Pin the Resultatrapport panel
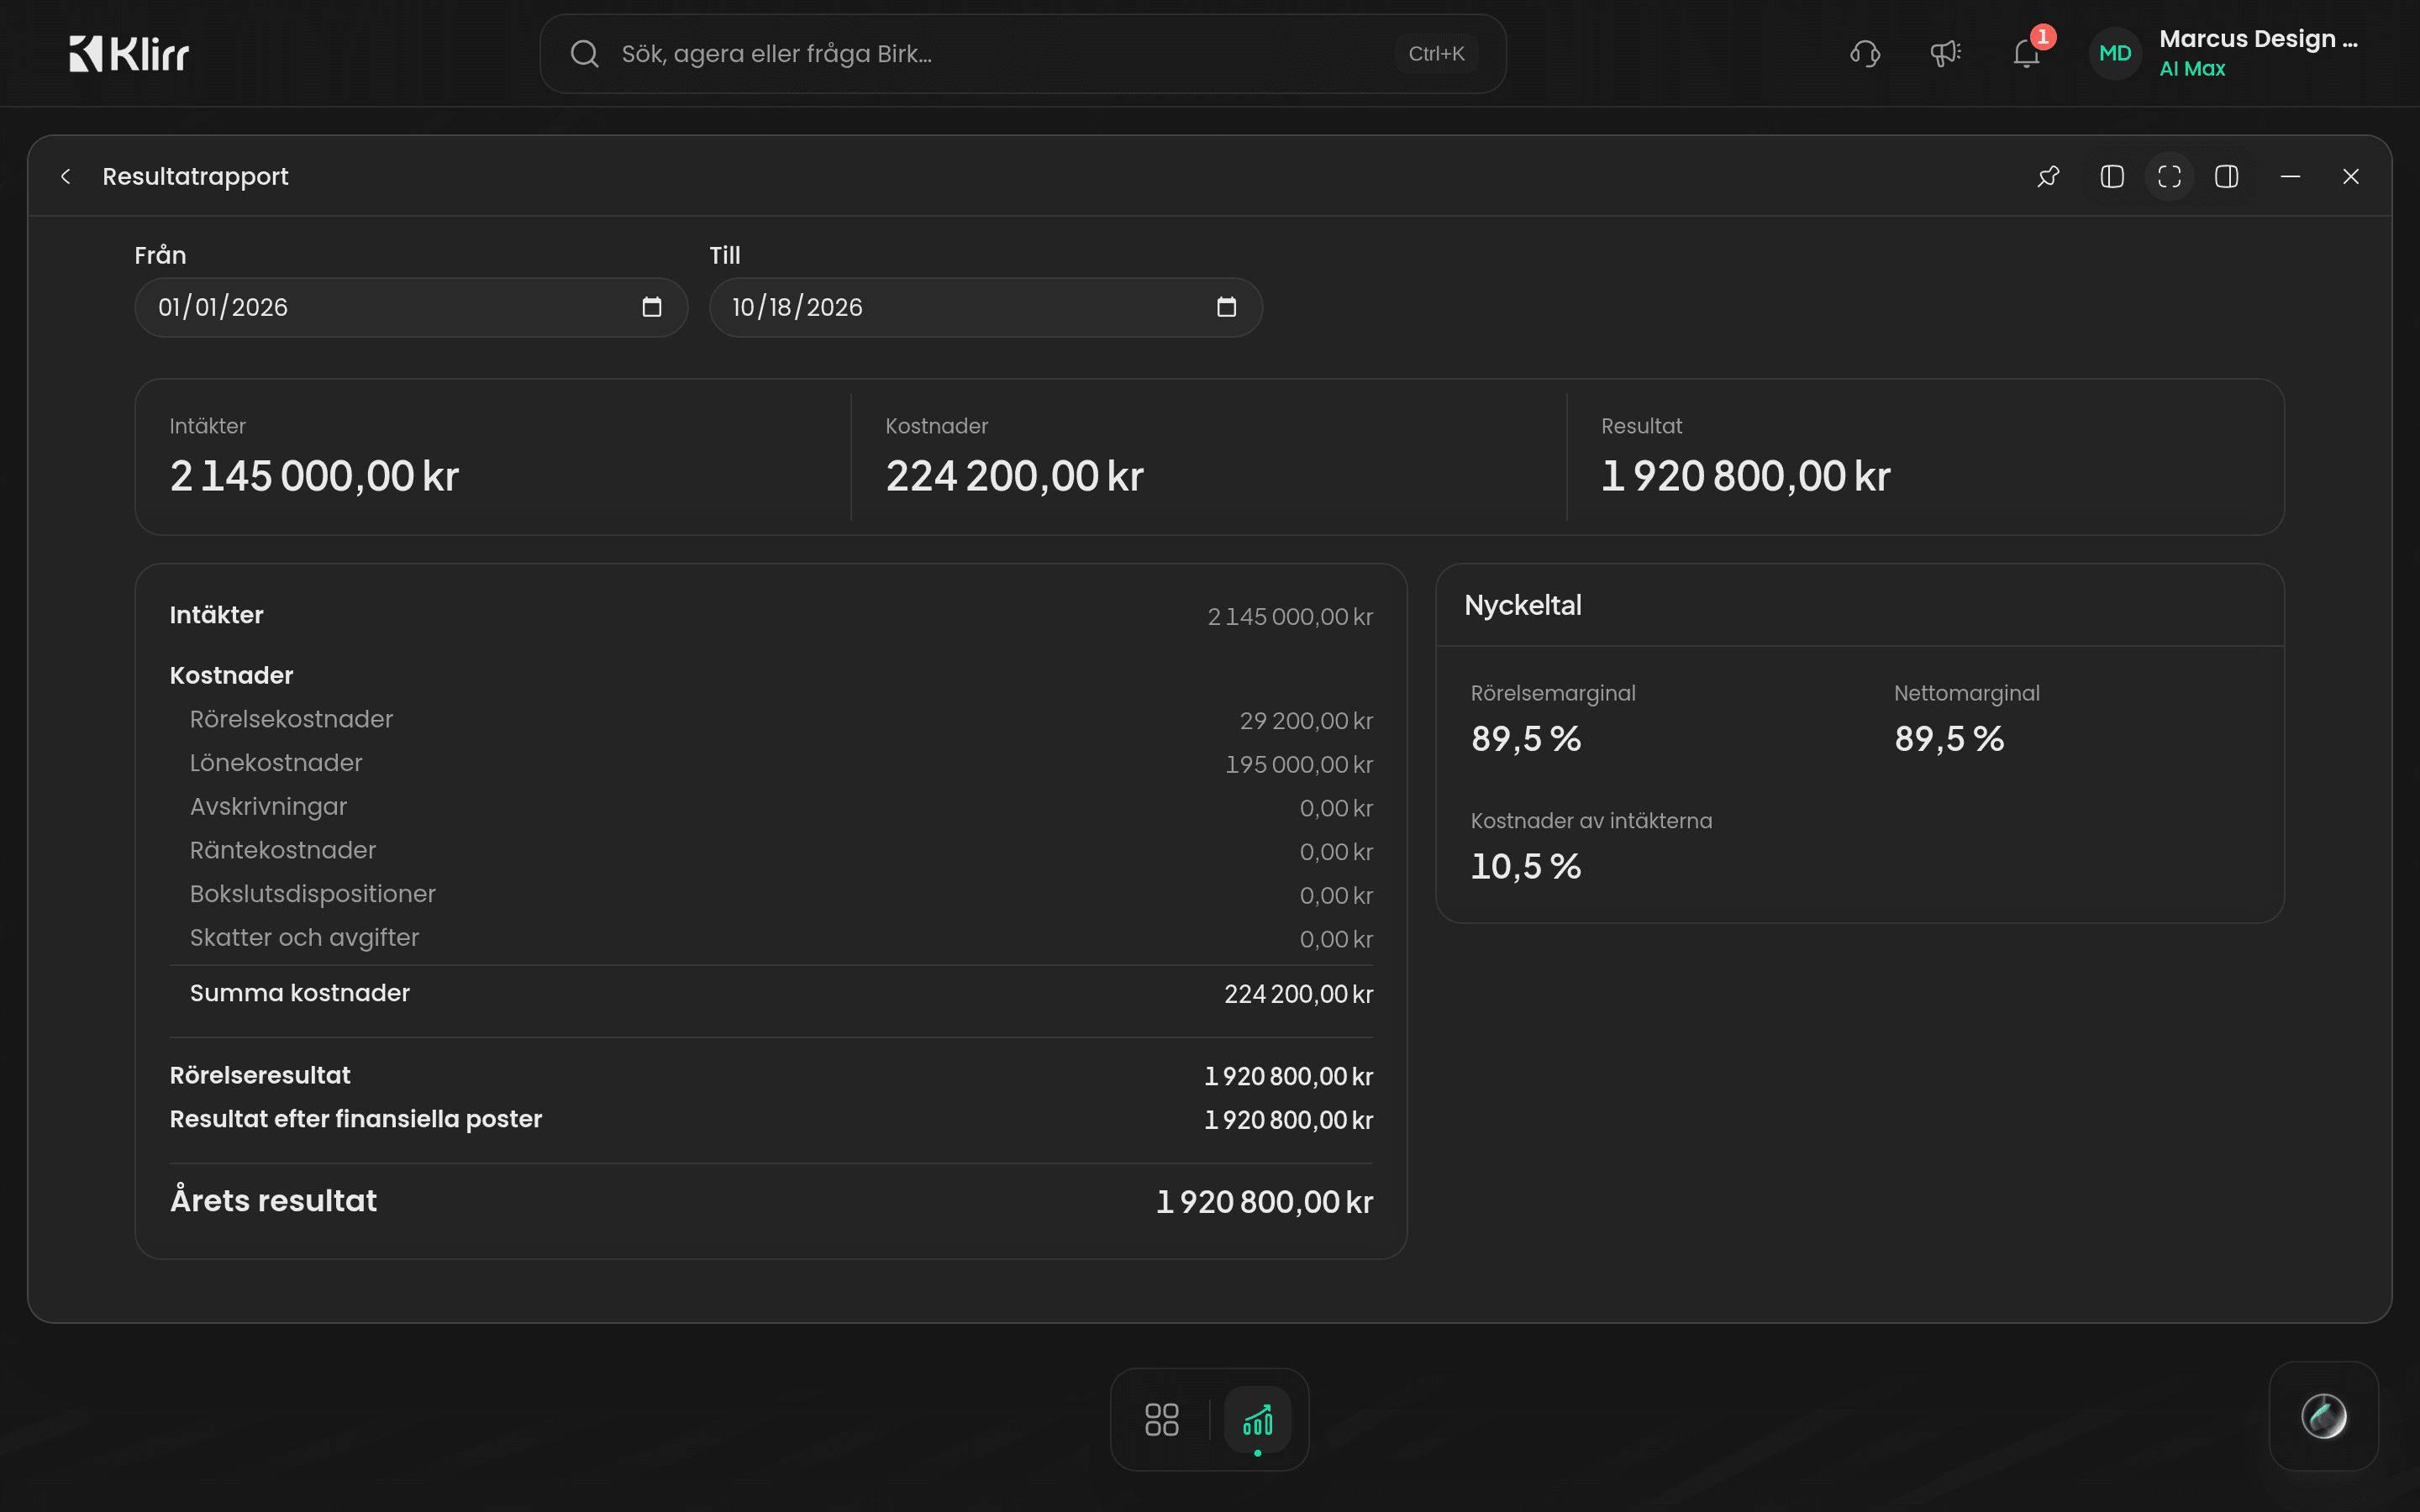2420x1512 pixels. [x=2048, y=177]
